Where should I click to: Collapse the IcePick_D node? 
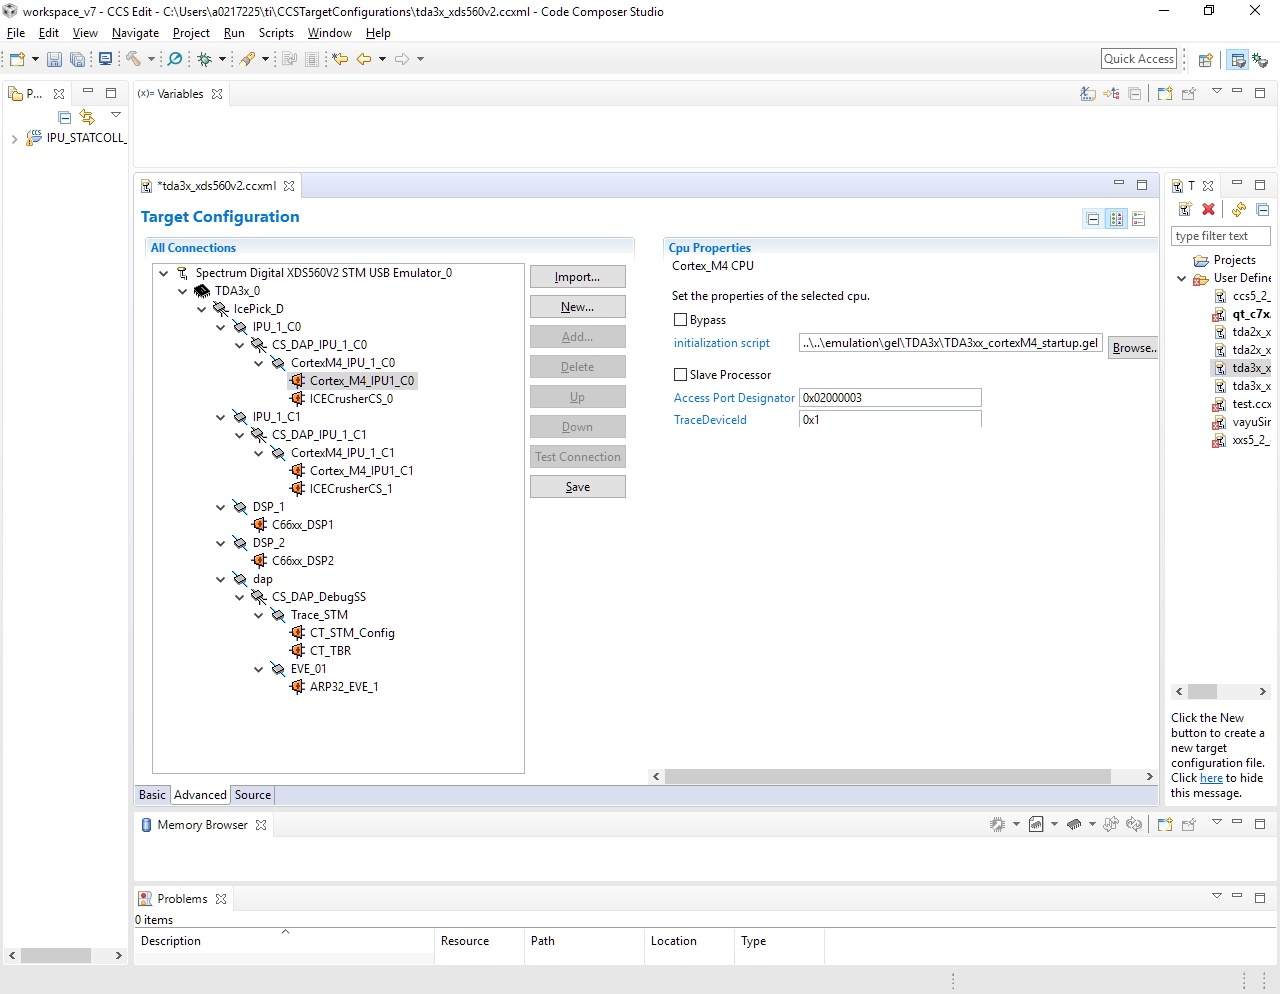point(201,309)
